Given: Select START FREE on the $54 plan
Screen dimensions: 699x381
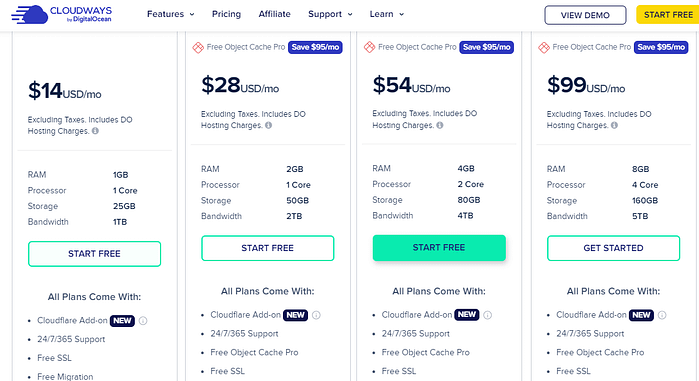Looking at the screenshot, I should coord(439,248).
